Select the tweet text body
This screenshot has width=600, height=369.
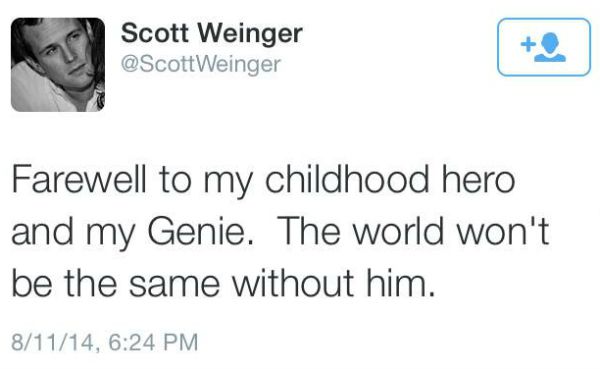point(280,231)
